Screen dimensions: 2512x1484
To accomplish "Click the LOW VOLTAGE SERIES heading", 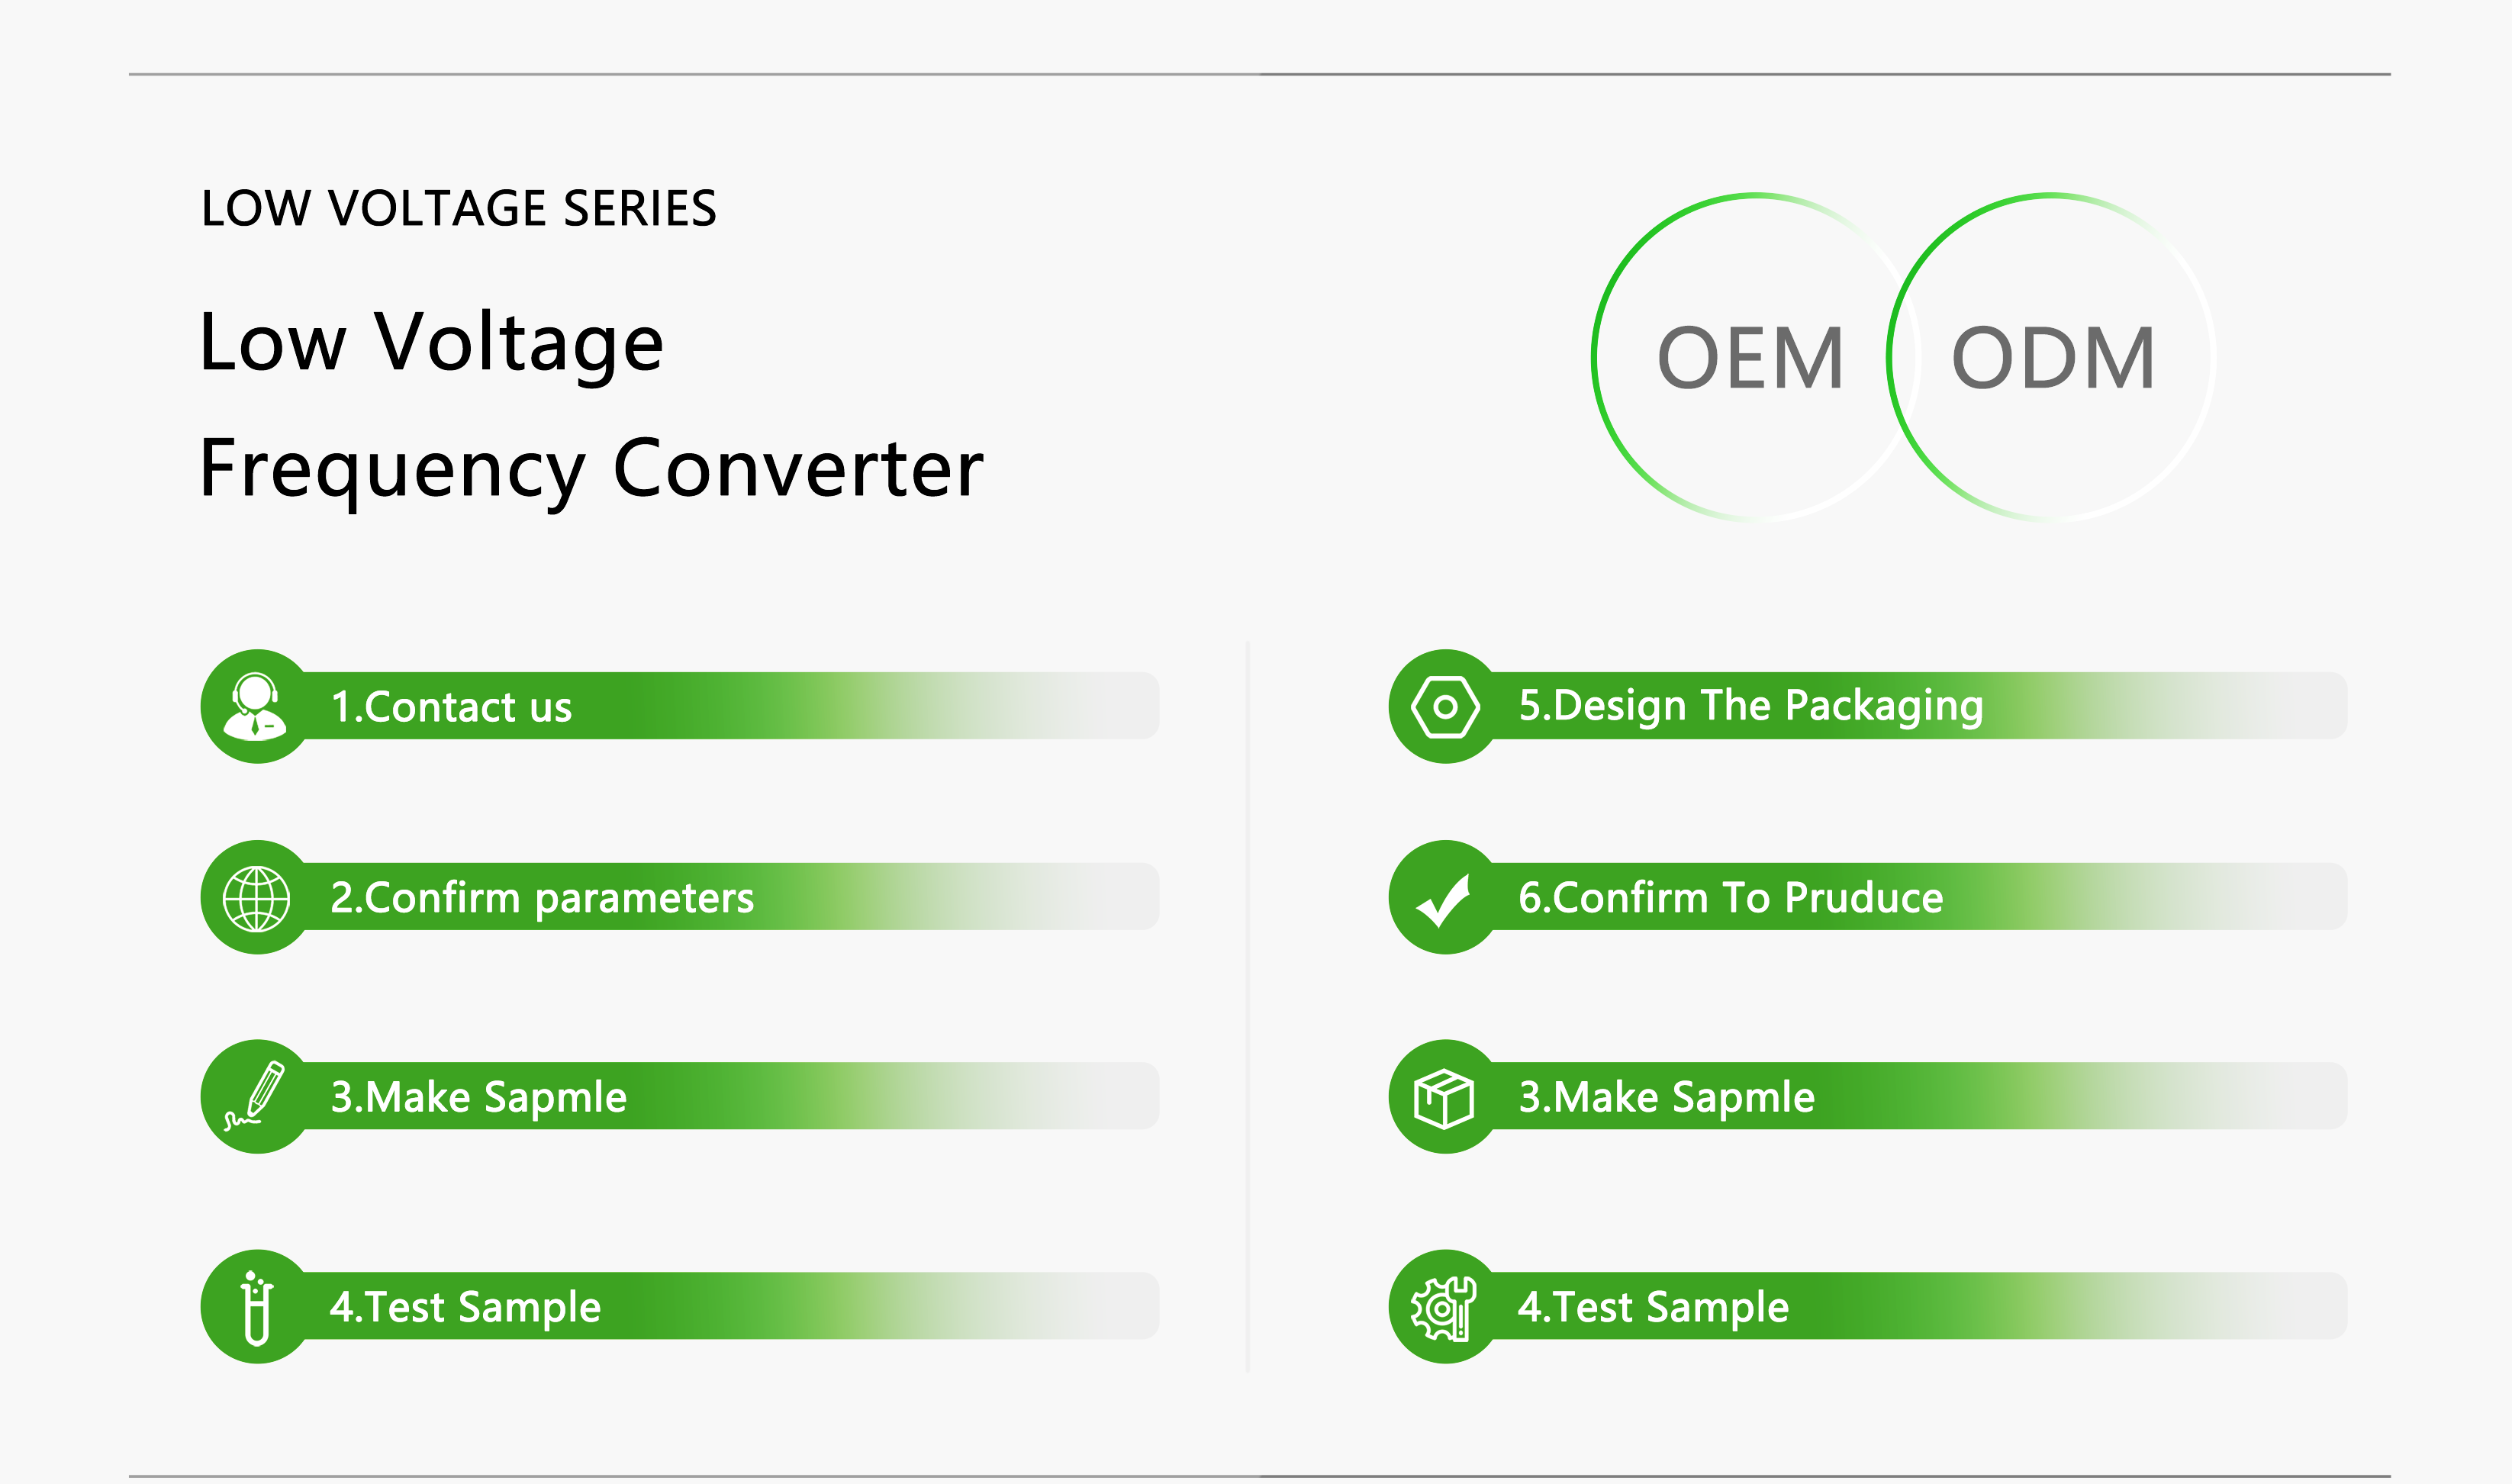I will tap(459, 208).
